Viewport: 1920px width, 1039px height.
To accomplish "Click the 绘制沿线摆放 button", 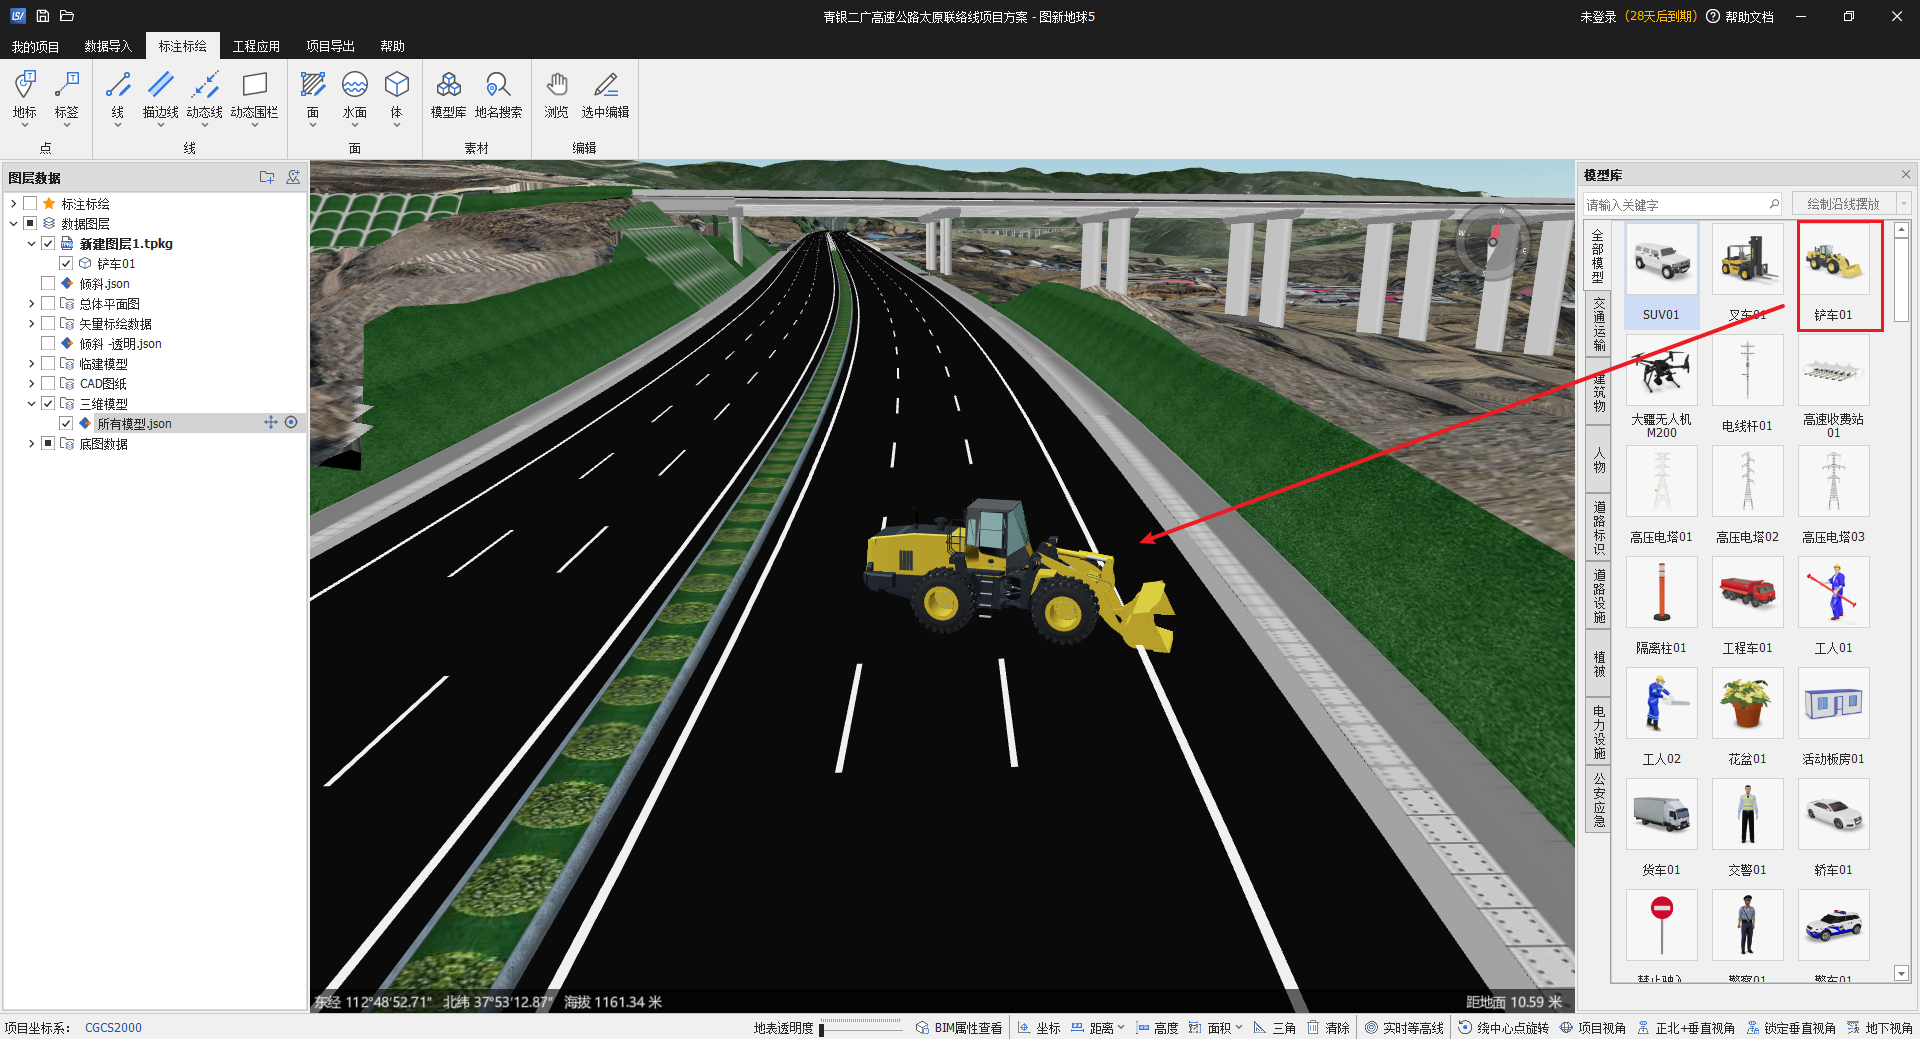I will [1842, 204].
